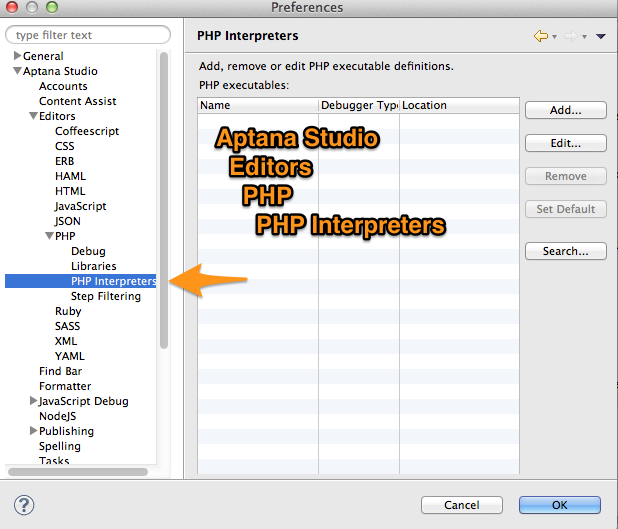Select the PHP editor tree item
This screenshot has height=529, width=618.
click(65, 236)
